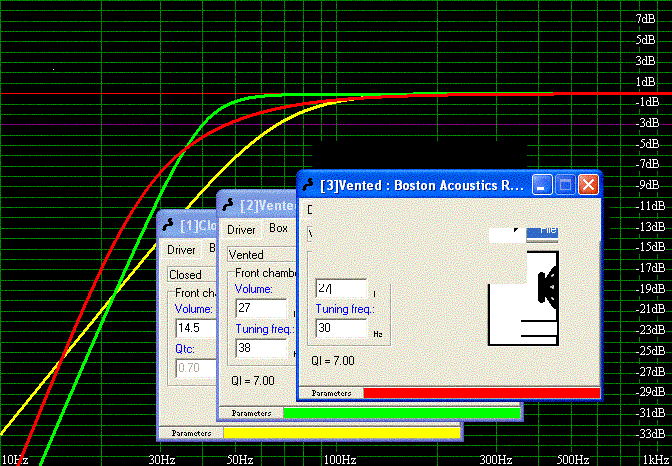This screenshot has height=466, width=672.
Task: Maximize the [3]Vented Boston Acoustics window
Action: [x=565, y=185]
